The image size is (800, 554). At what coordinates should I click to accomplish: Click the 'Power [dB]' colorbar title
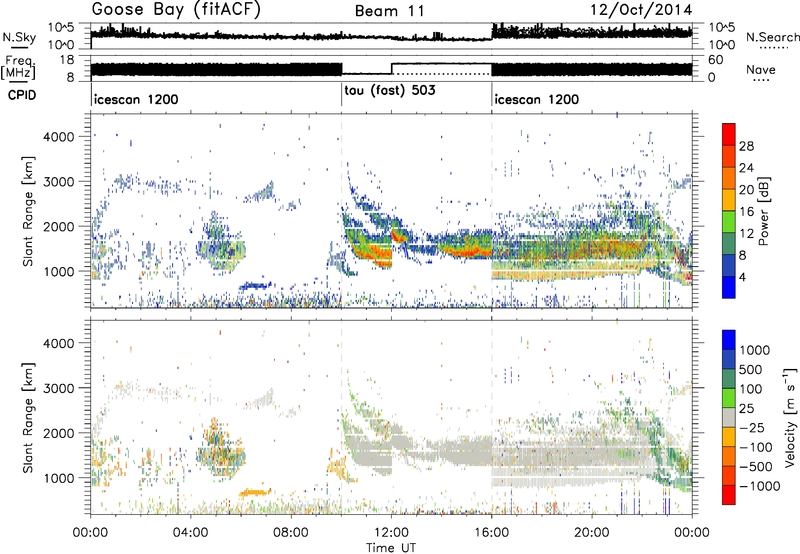[763, 211]
